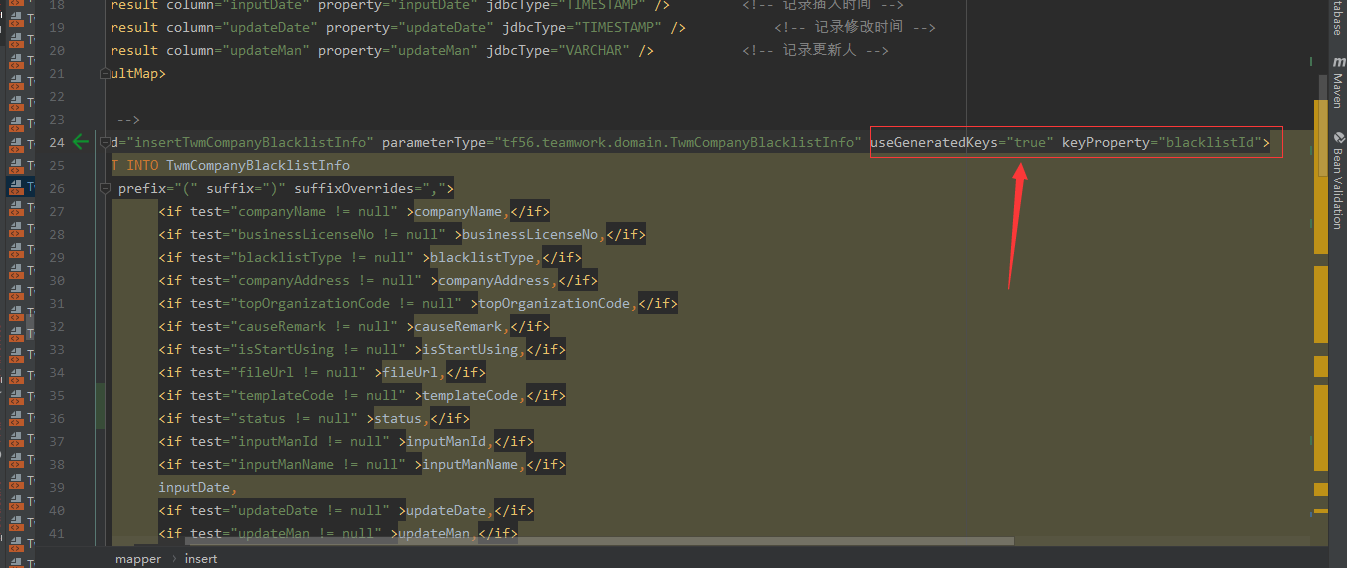Click the '记录更新人' comment on line 20
Screen dimensions: 1347x568
[x=819, y=50]
